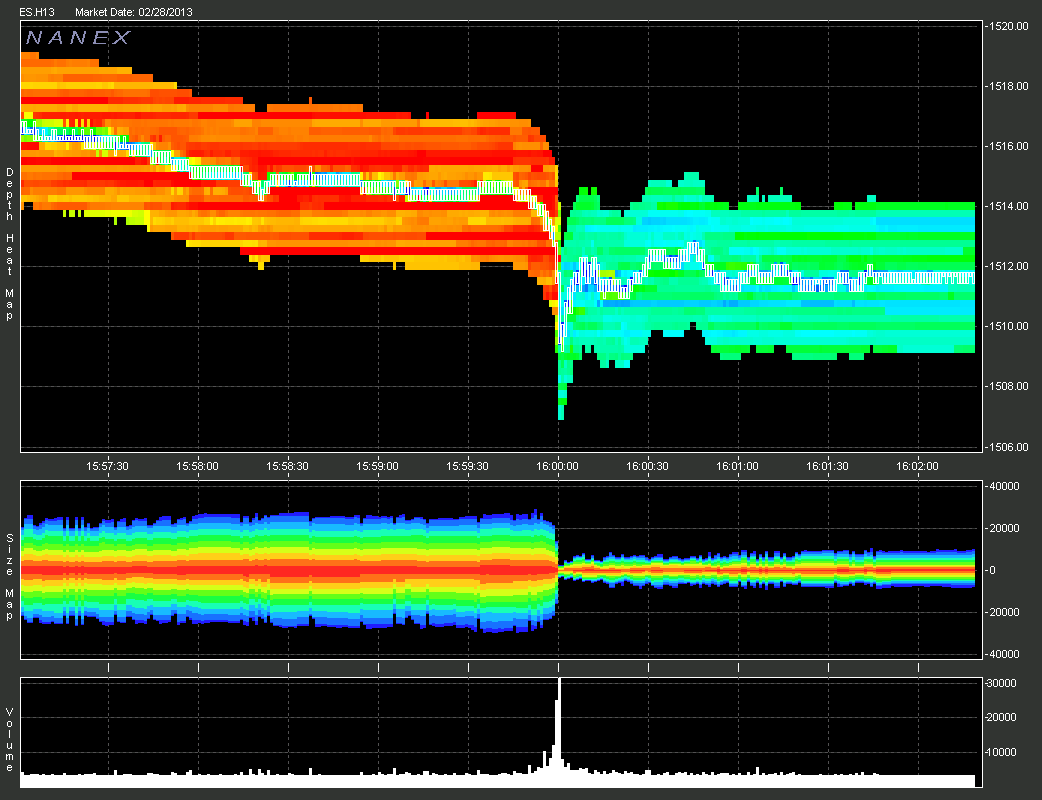Select the 1520.00 price axis label
This screenshot has height=800, width=1042.
1008,26
